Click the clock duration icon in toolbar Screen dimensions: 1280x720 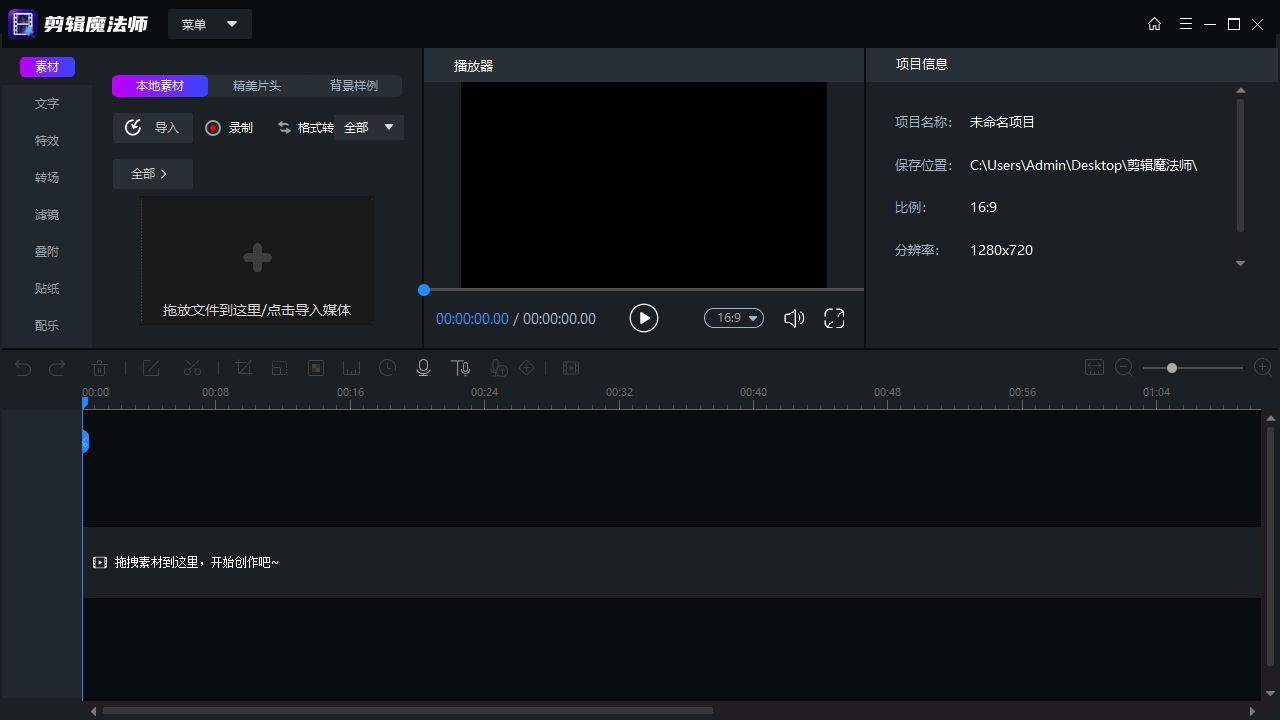(387, 367)
